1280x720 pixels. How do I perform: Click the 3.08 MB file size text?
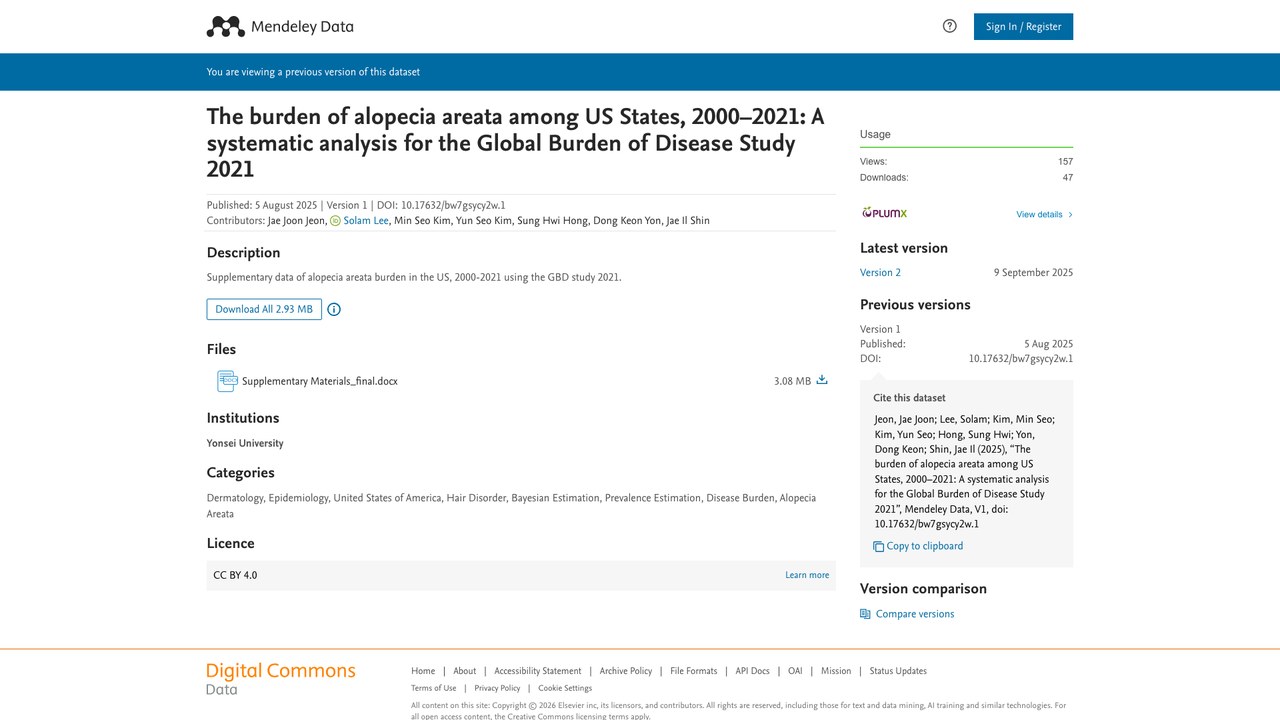792,381
